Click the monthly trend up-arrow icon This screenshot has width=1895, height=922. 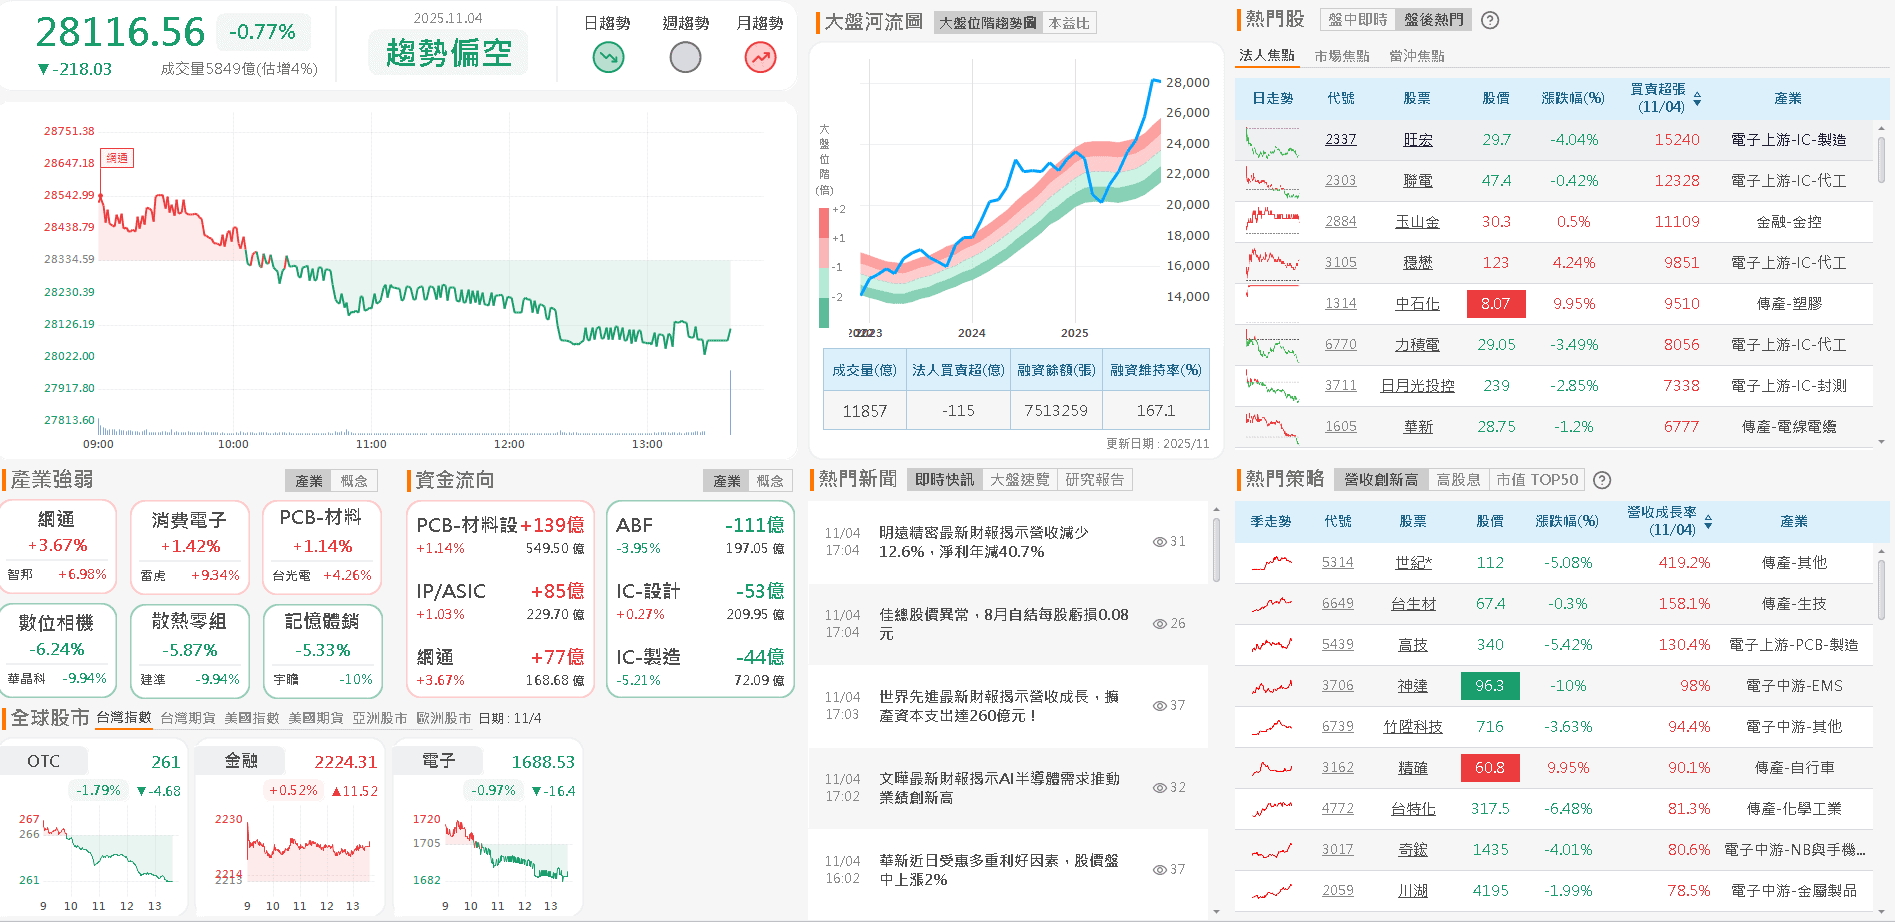[760, 58]
